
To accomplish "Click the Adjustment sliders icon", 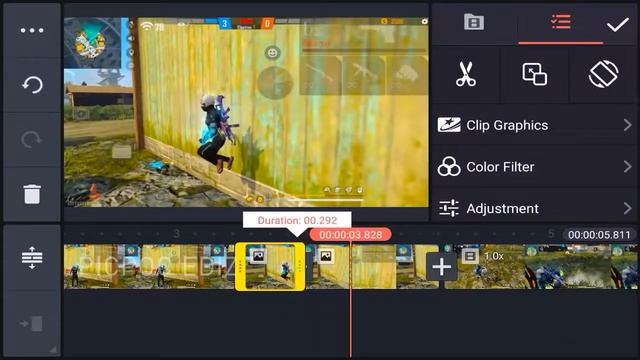I will pyautogui.click(x=449, y=208).
